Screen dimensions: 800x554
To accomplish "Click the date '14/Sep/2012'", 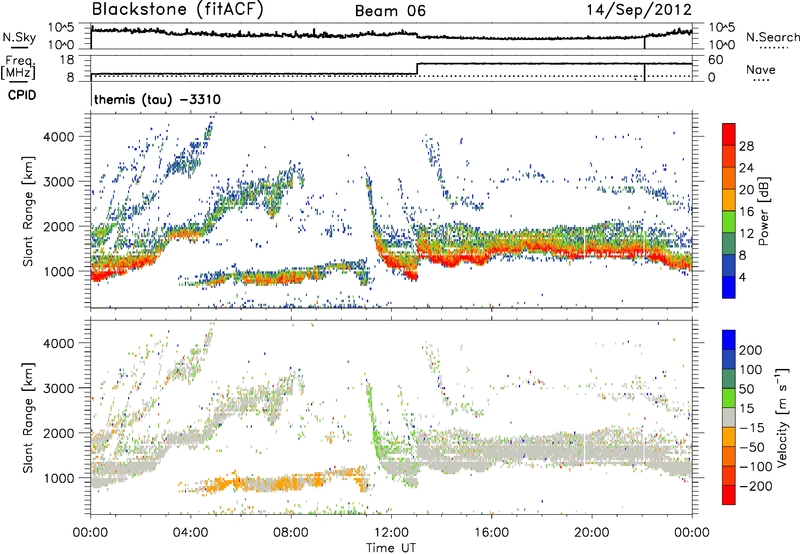I will pyautogui.click(x=639, y=10).
